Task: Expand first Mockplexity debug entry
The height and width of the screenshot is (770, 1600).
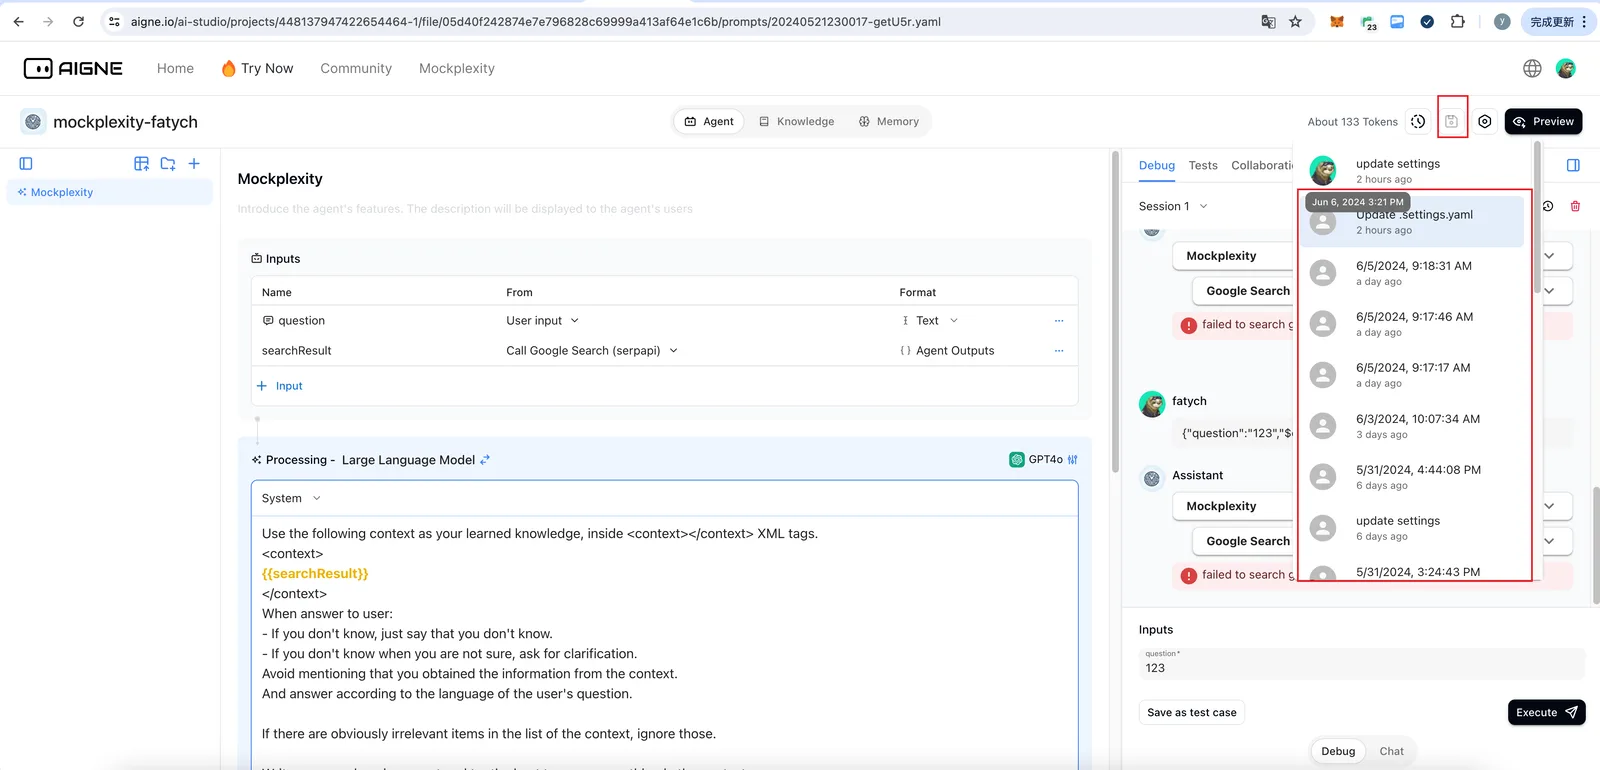Action: tap(1549, 256)
